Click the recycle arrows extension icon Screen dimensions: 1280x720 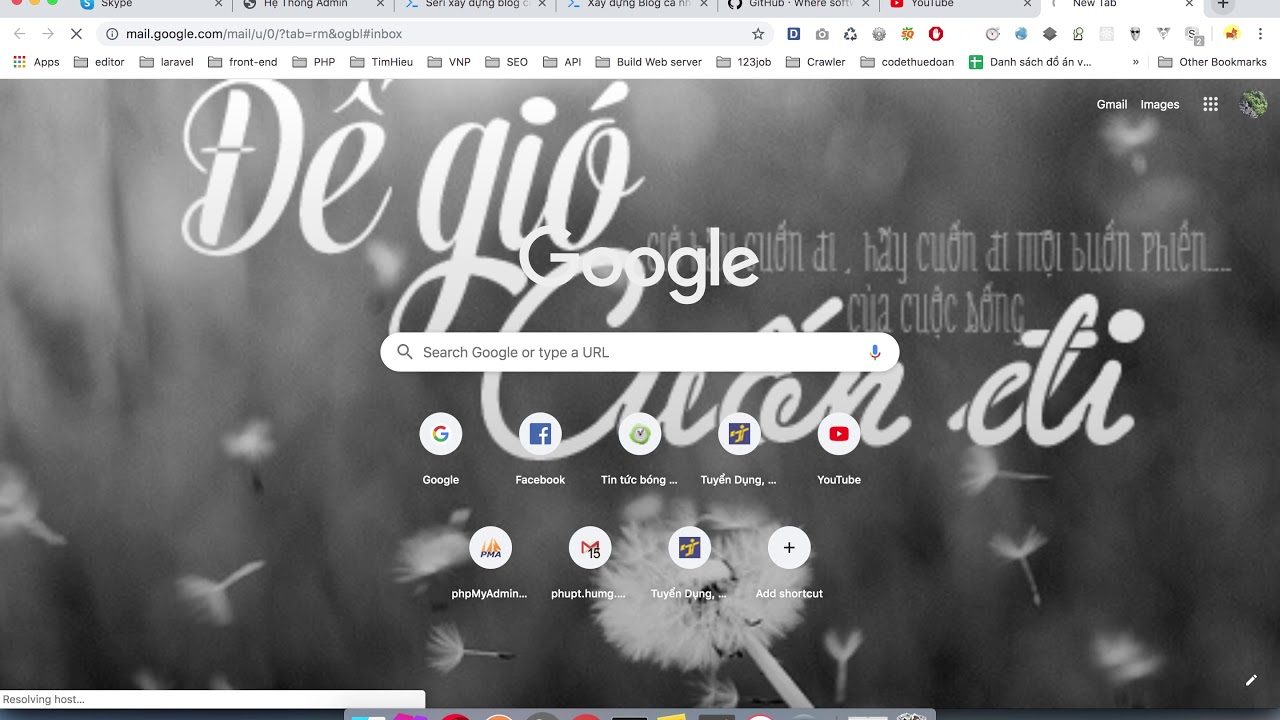point(850,34)
